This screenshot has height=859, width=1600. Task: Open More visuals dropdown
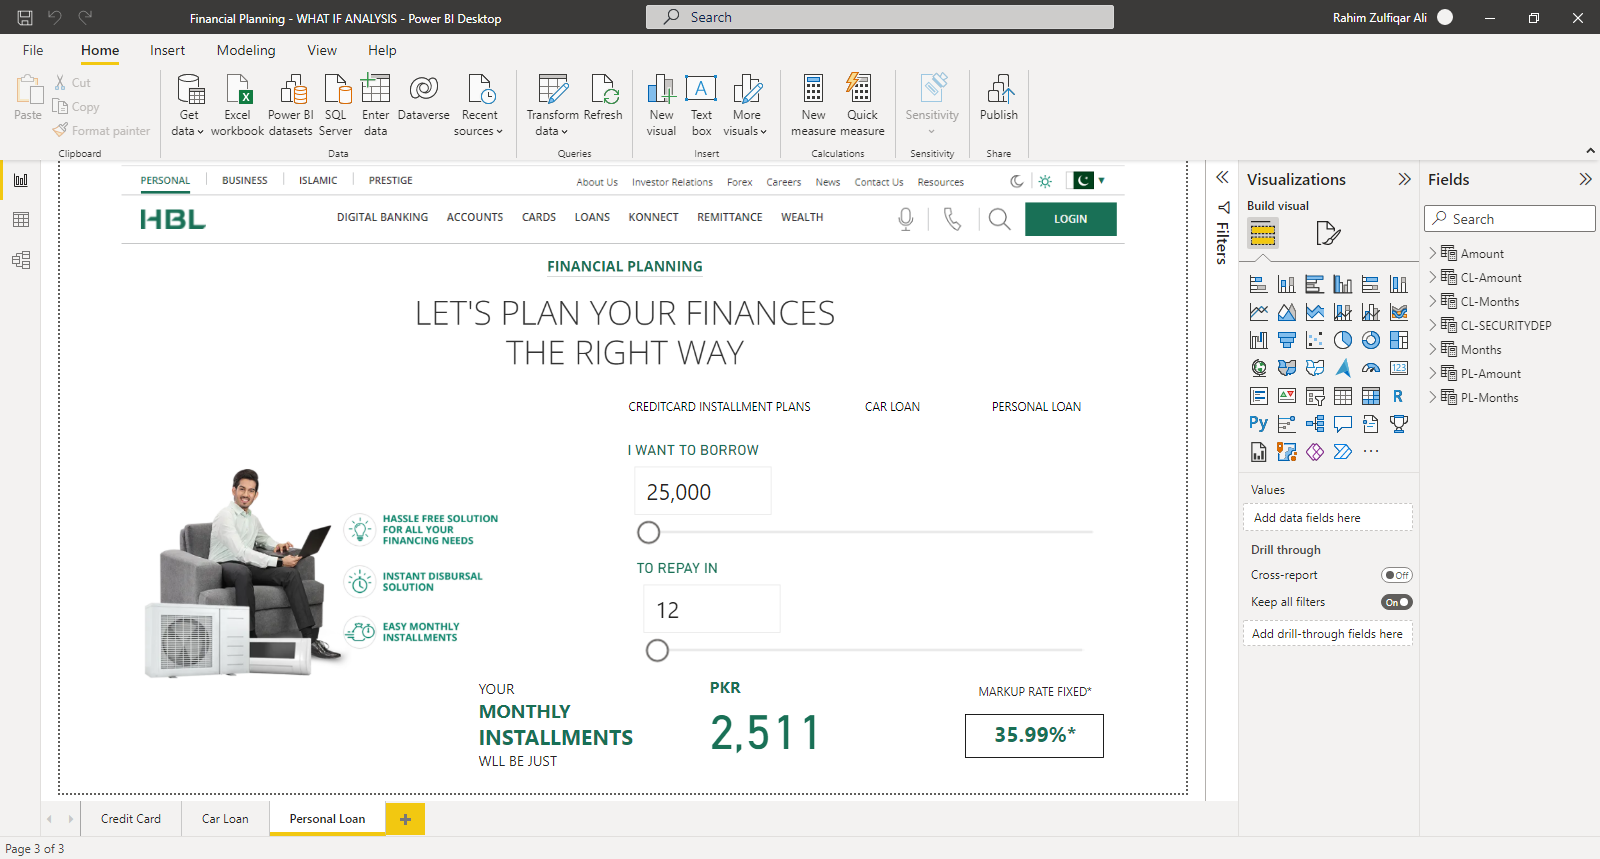(x=746, y=105)
